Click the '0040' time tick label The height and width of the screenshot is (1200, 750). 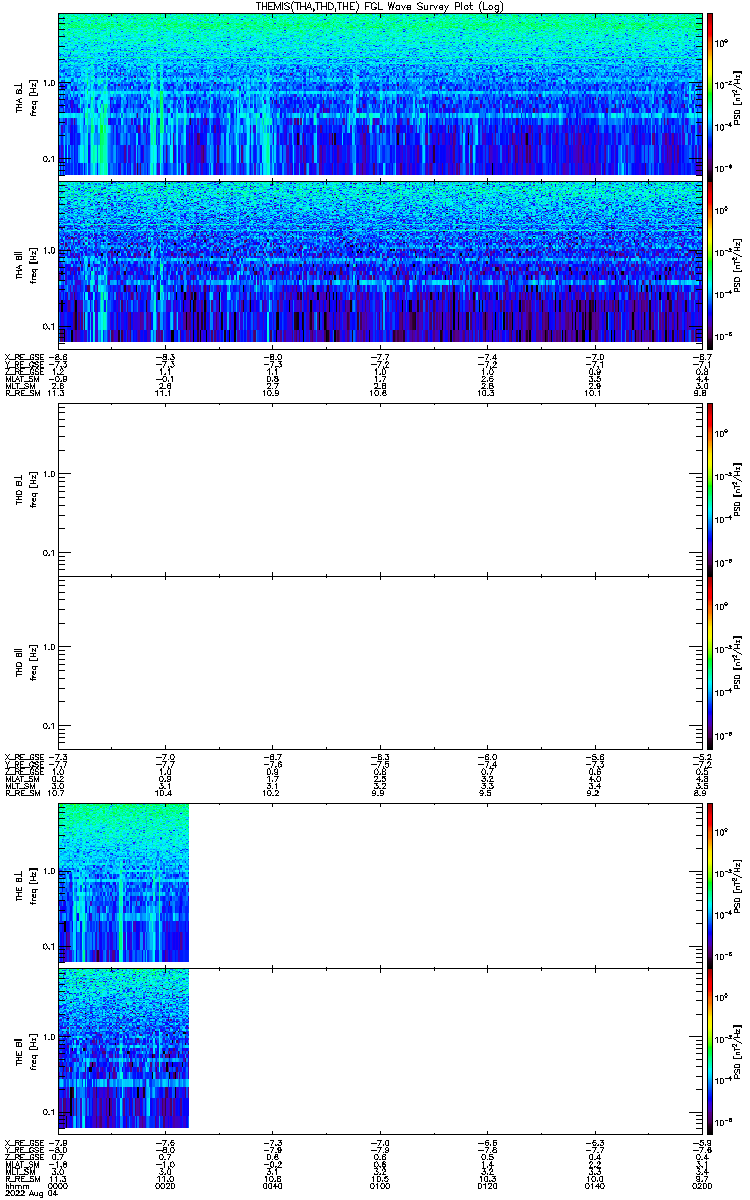click(273, 1187)
